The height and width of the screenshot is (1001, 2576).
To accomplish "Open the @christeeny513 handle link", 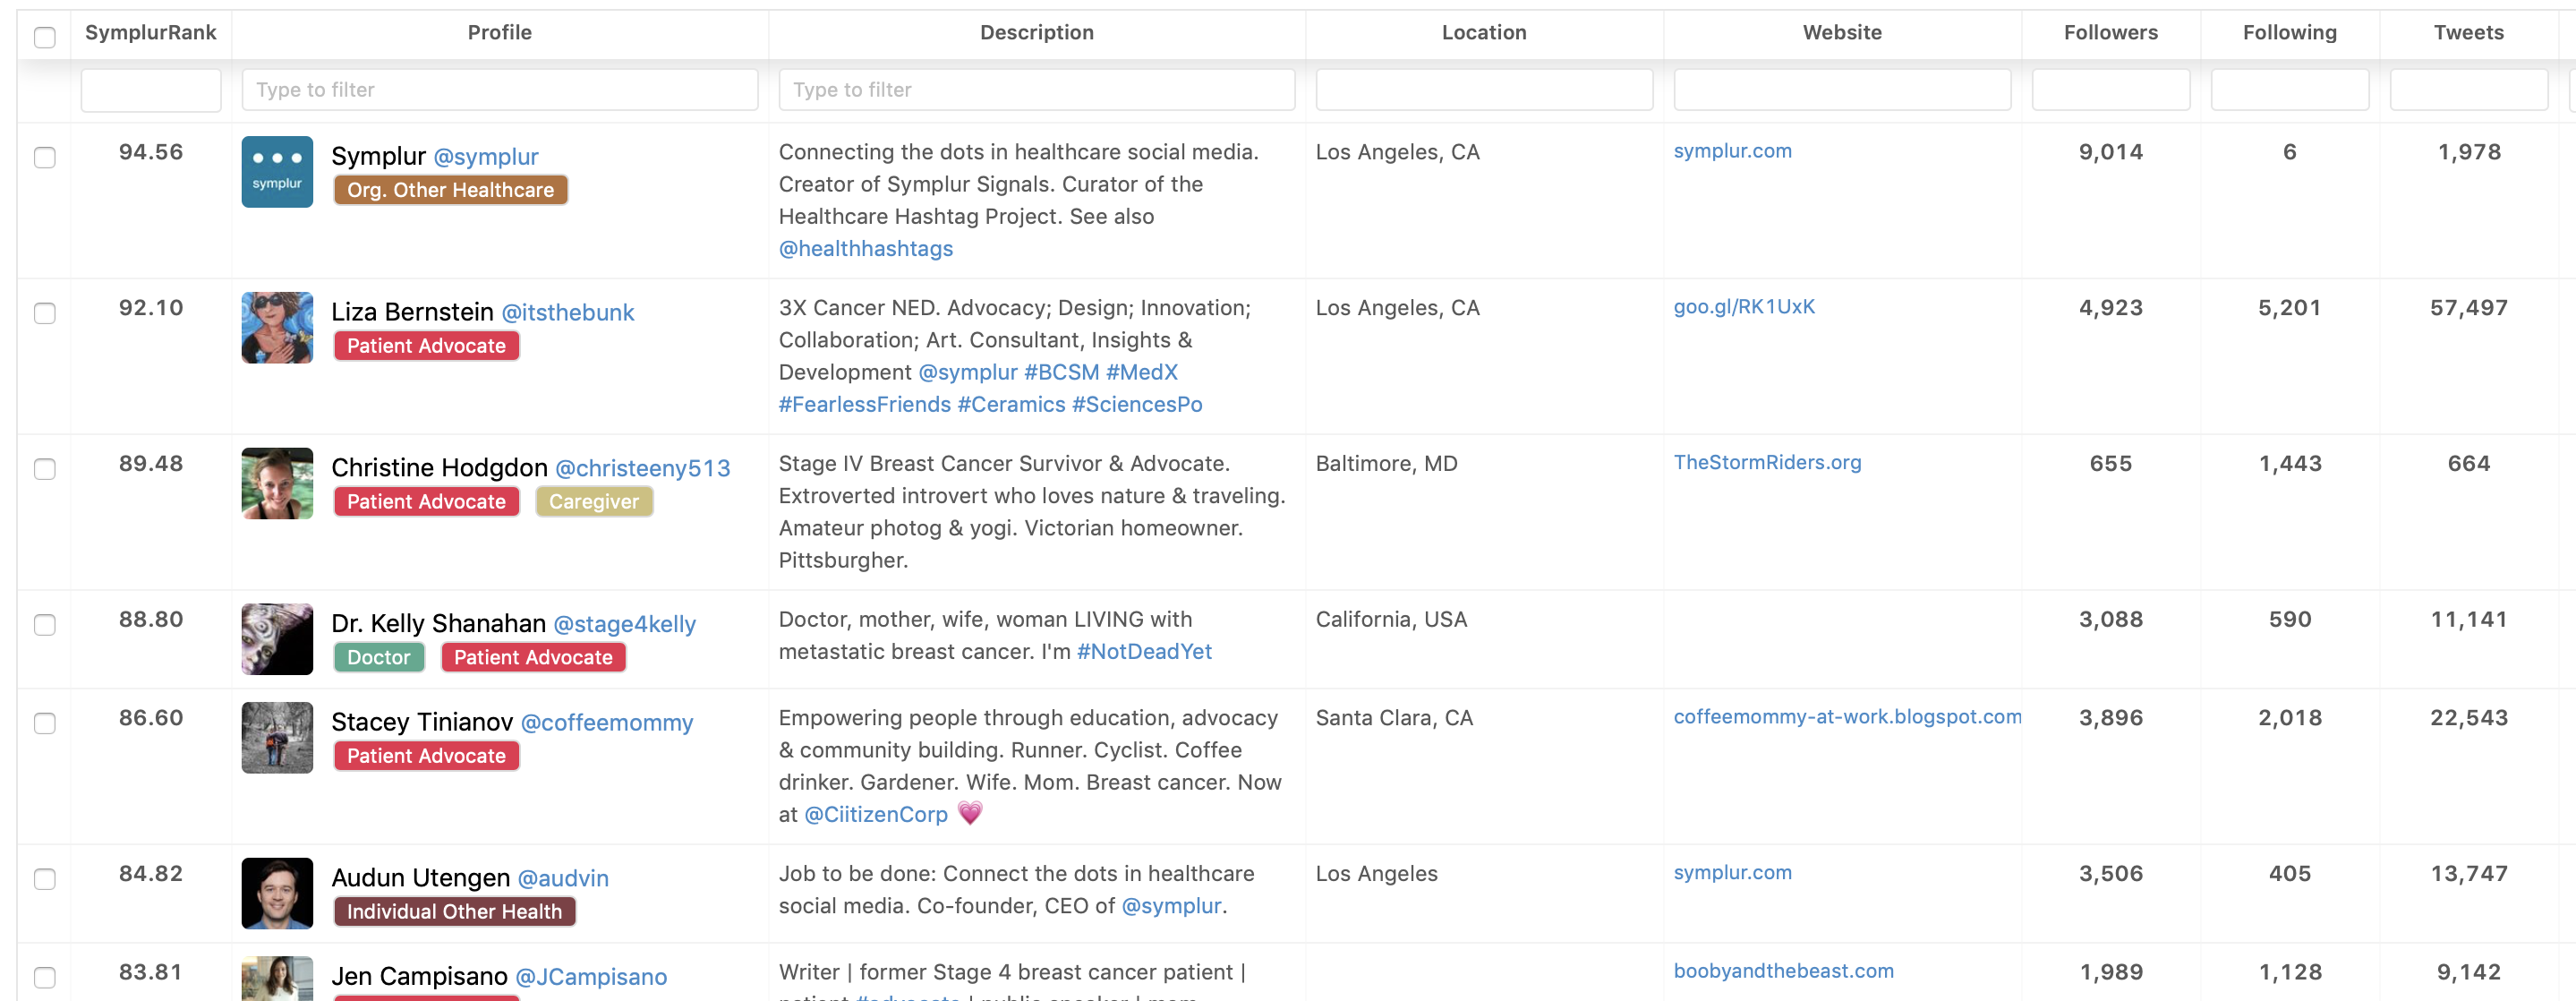I will 643,469.
